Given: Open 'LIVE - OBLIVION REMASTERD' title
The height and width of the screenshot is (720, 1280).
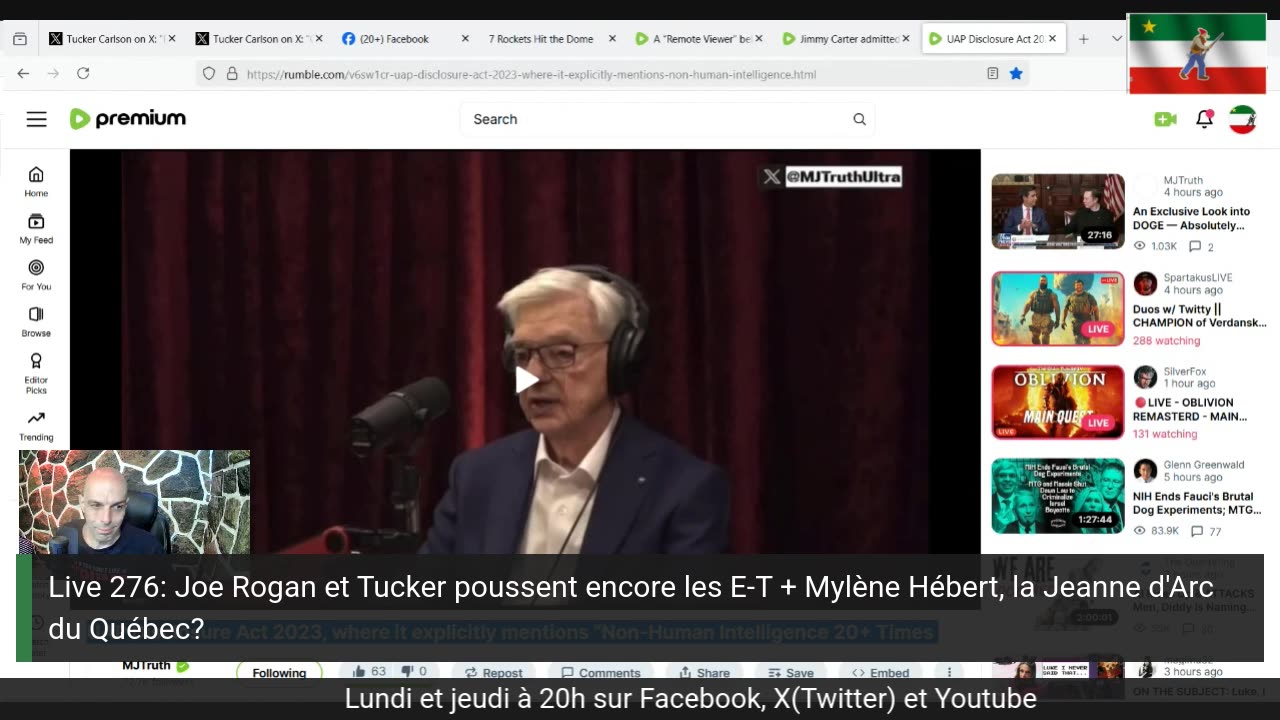Looking at the screenshot, I should pos(1189,409).
